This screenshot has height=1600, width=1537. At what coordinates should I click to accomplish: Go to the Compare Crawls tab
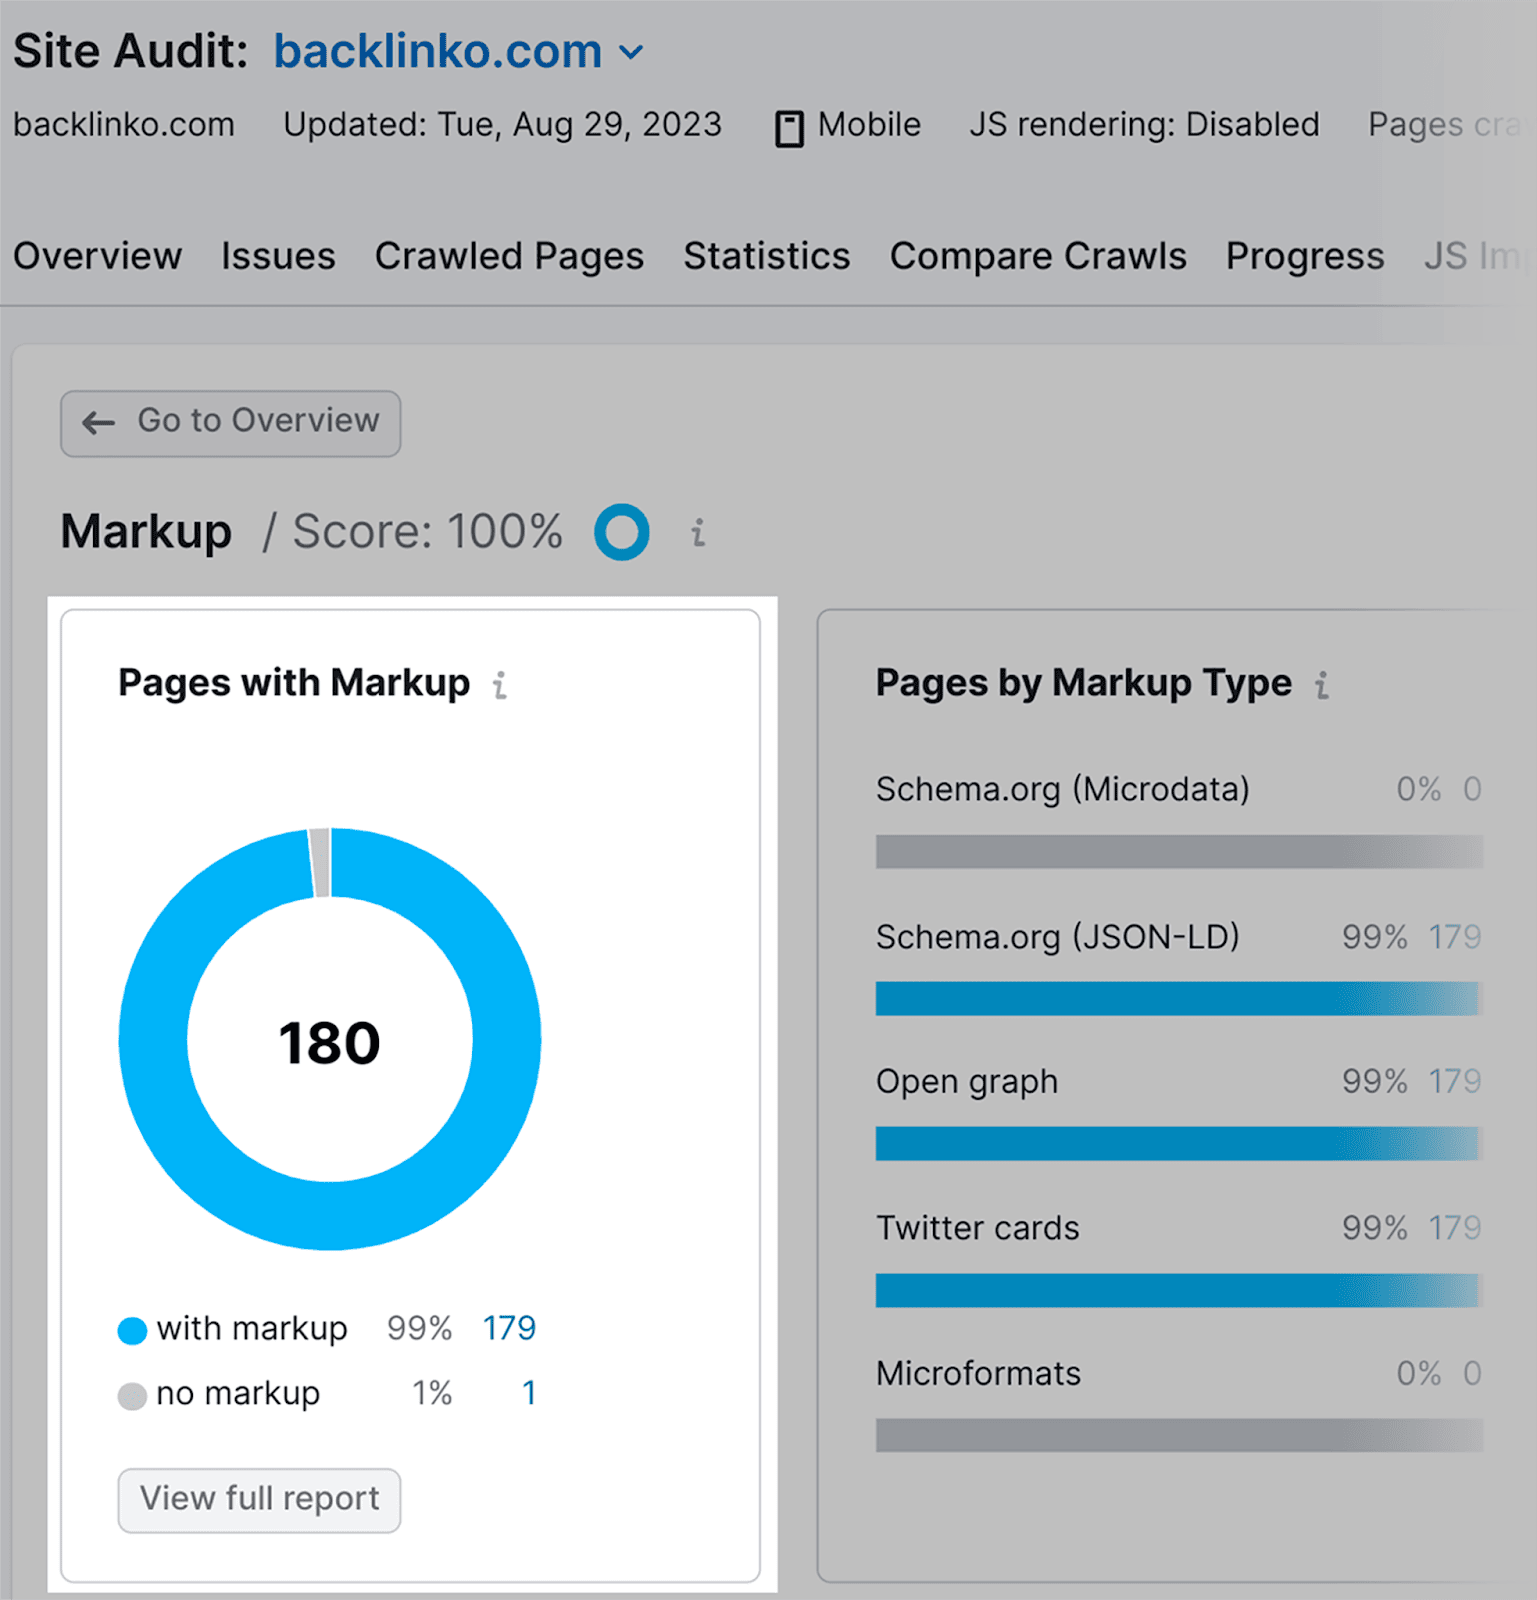[1037, 256]
